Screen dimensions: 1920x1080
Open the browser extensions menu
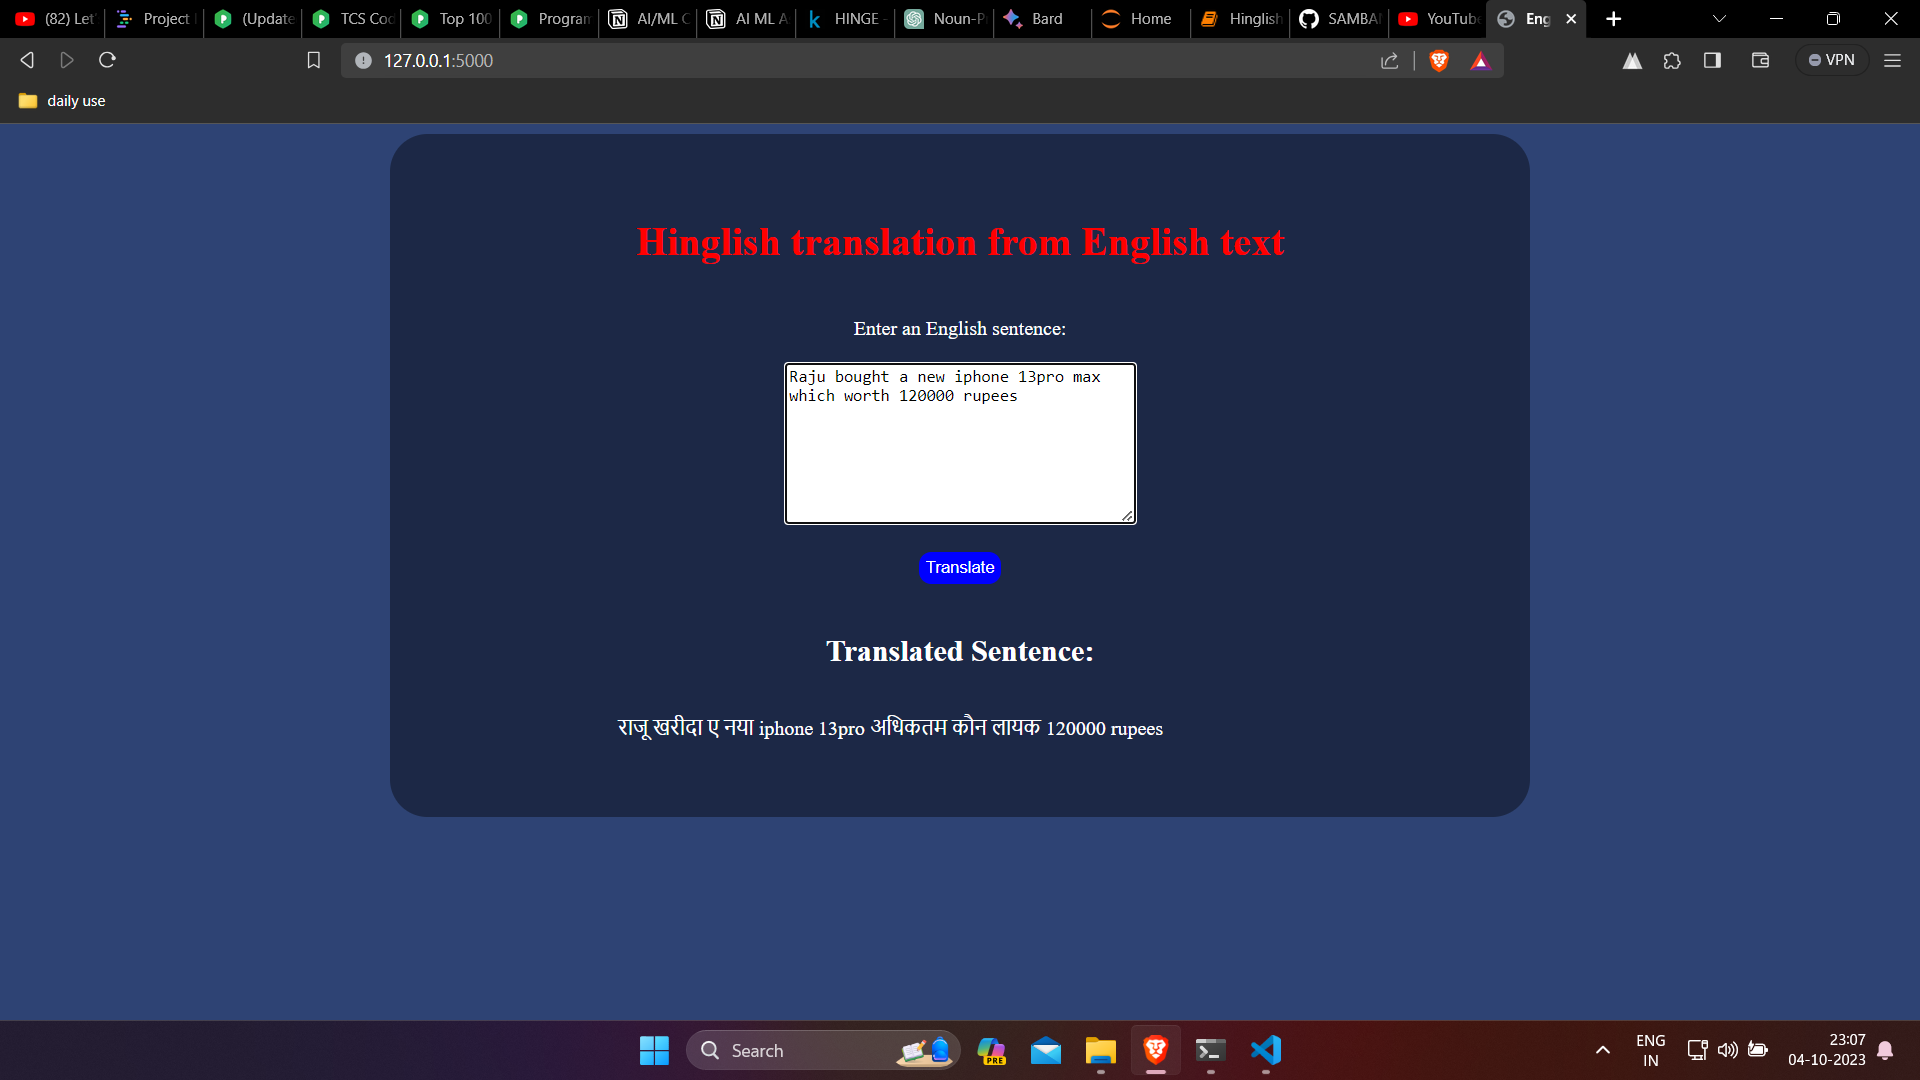click(x=1673, y=60)
